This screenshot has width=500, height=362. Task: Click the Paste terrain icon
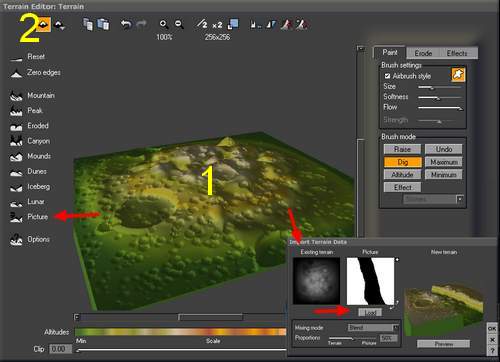pos(103,24)
